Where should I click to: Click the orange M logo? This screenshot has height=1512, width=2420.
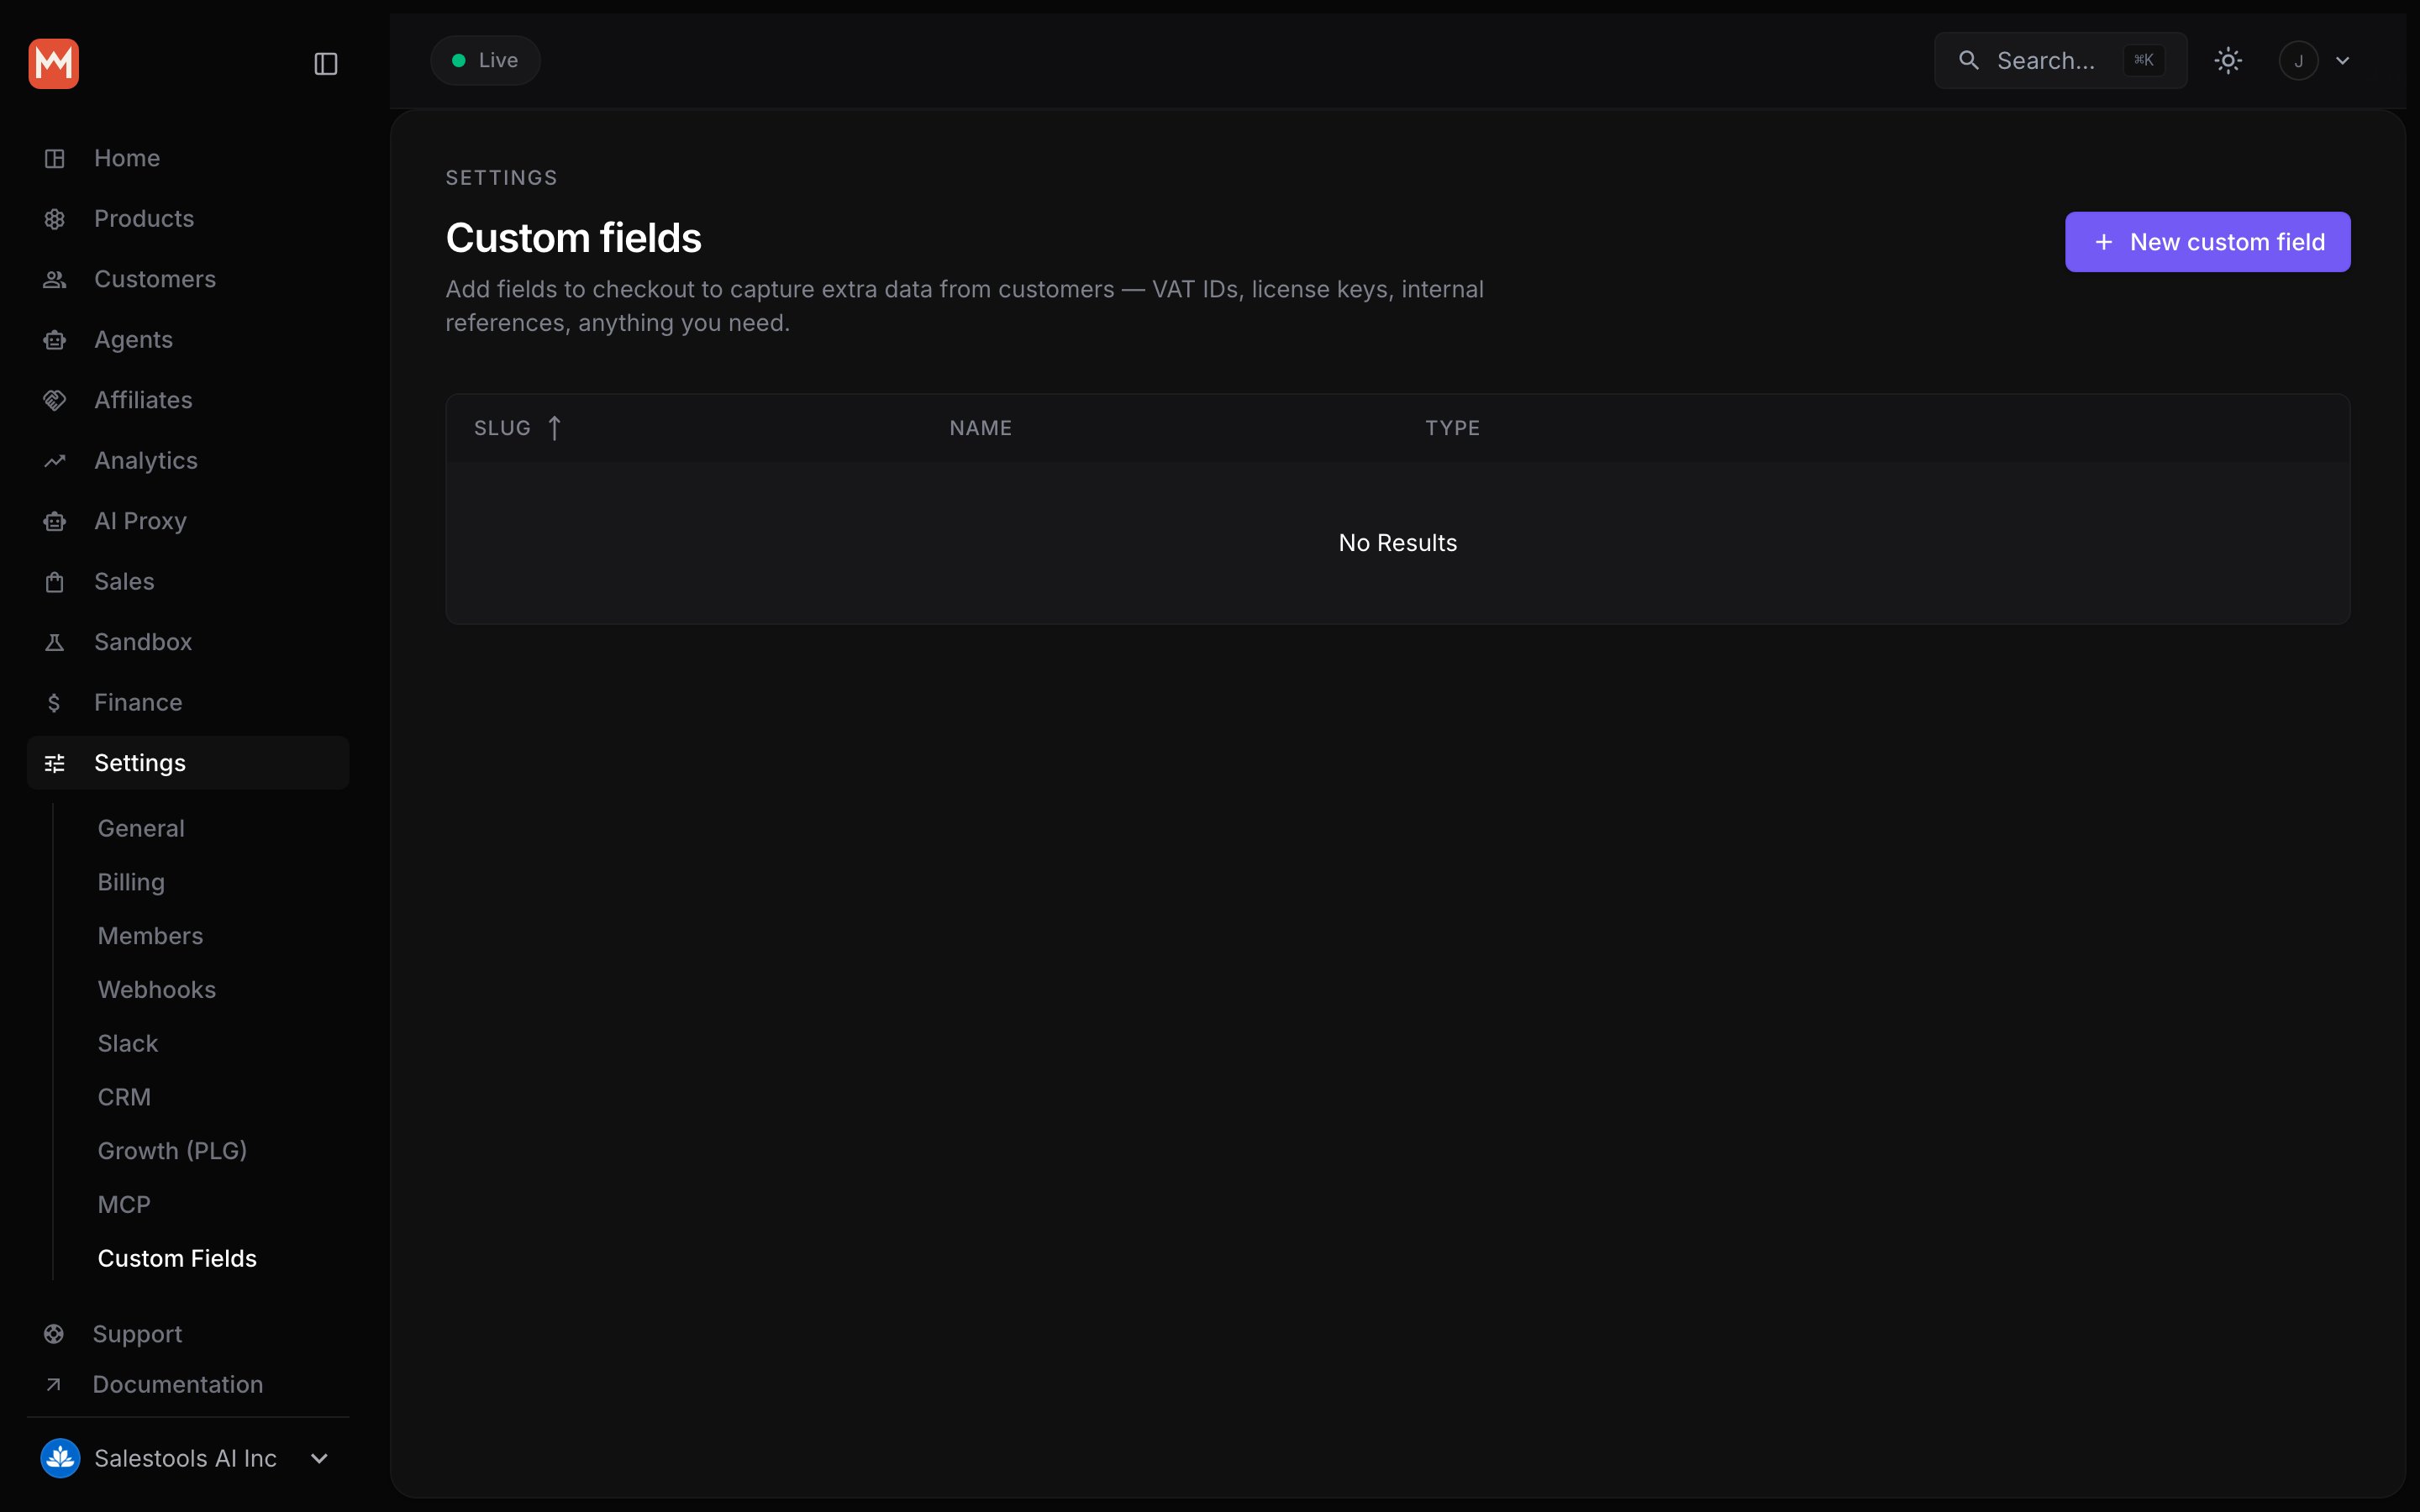coord(54,64)
